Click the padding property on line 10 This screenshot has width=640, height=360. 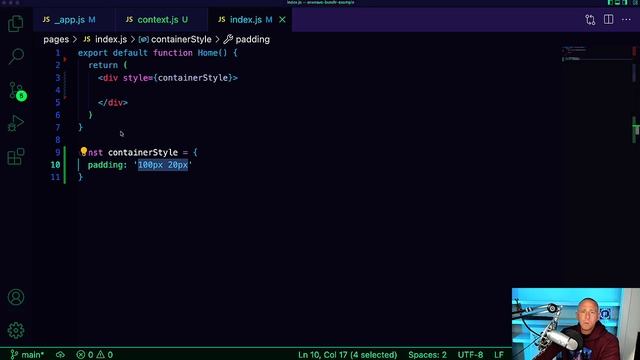point(106,164)
